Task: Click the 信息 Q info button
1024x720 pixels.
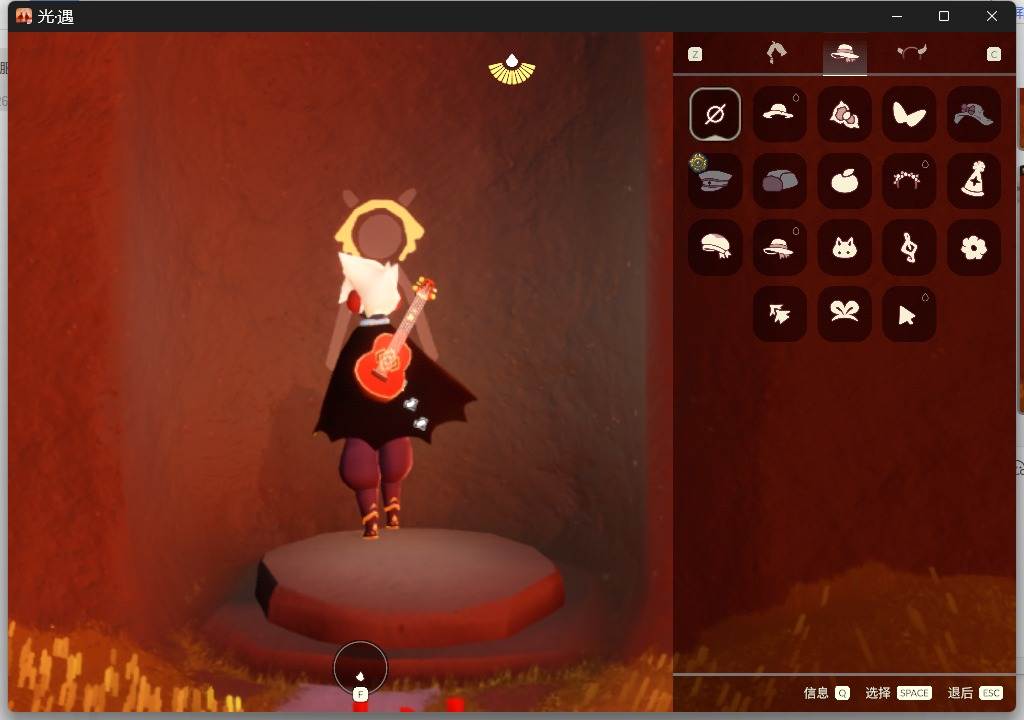Action: tap(826, 693)
